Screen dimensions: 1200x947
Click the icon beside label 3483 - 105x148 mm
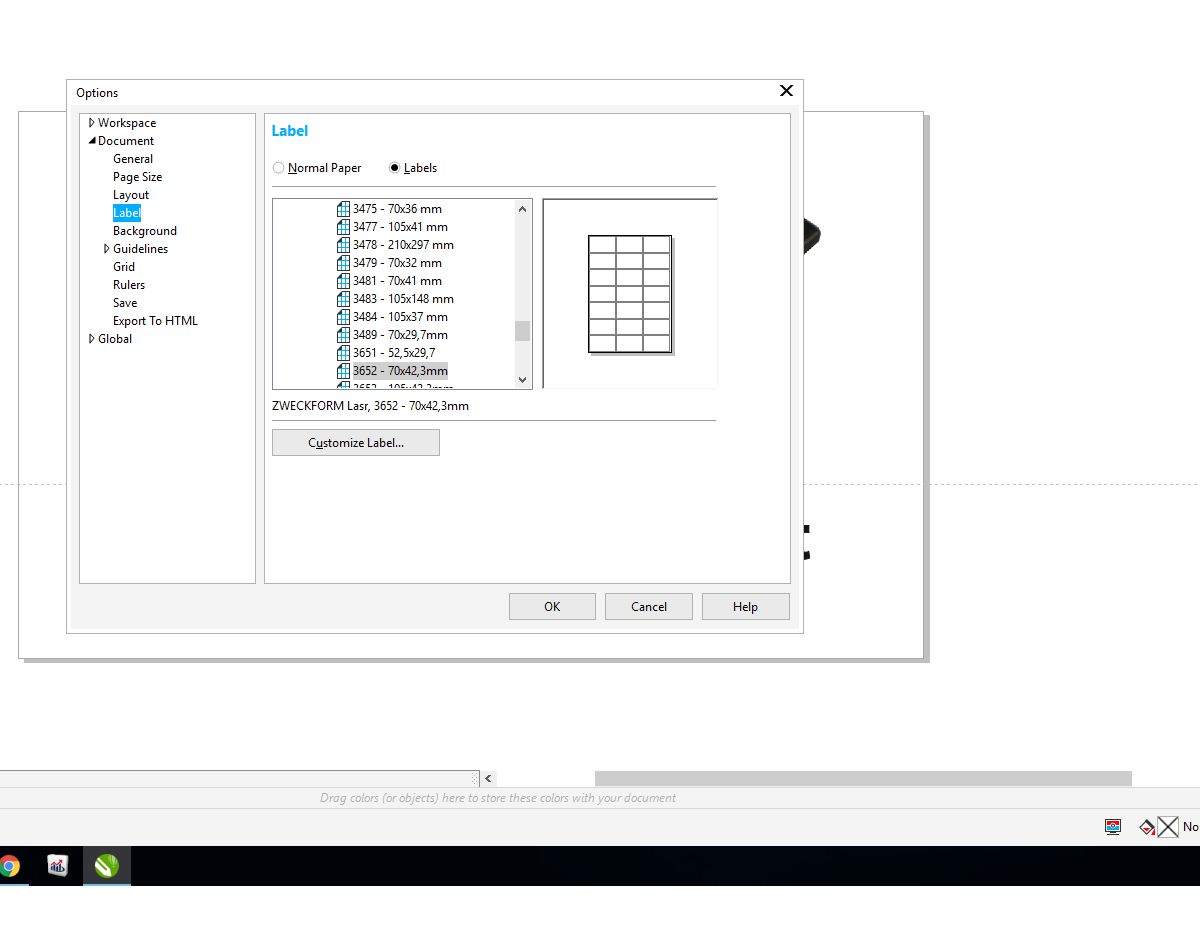click(x=344, y=299)
